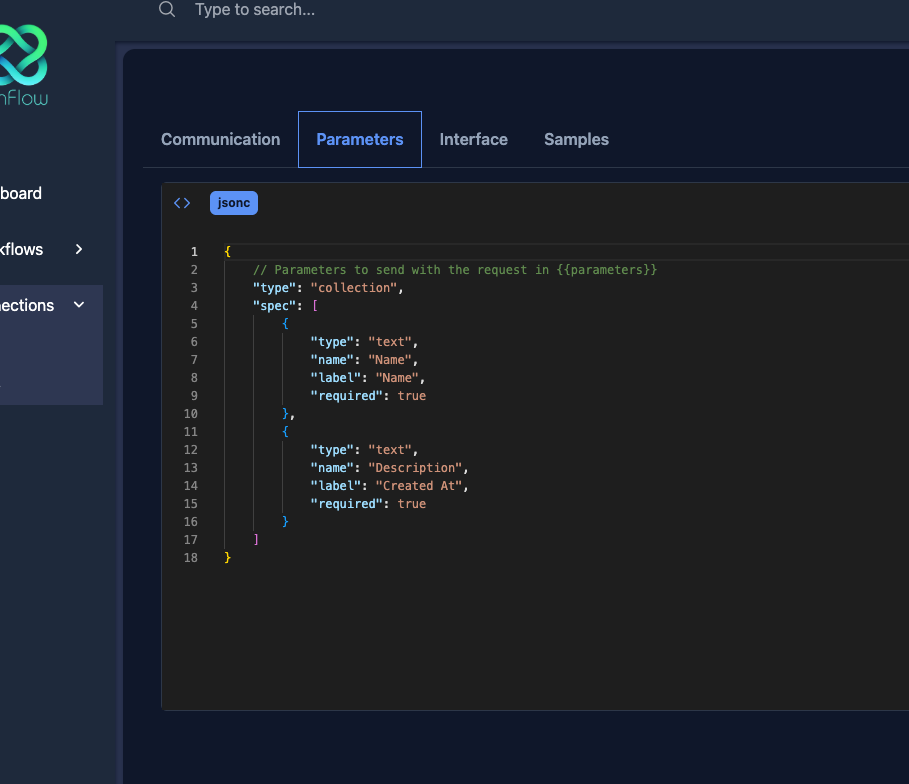Select the Parameters tab
Screen dimensions: 909x784
click(360, 139)
